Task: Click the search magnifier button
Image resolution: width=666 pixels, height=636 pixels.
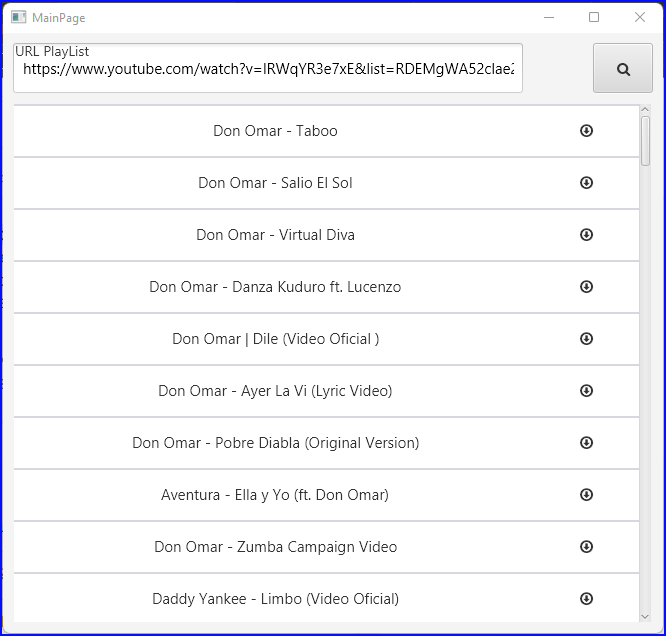Action: pyautogui.click(x=623, y=68)
